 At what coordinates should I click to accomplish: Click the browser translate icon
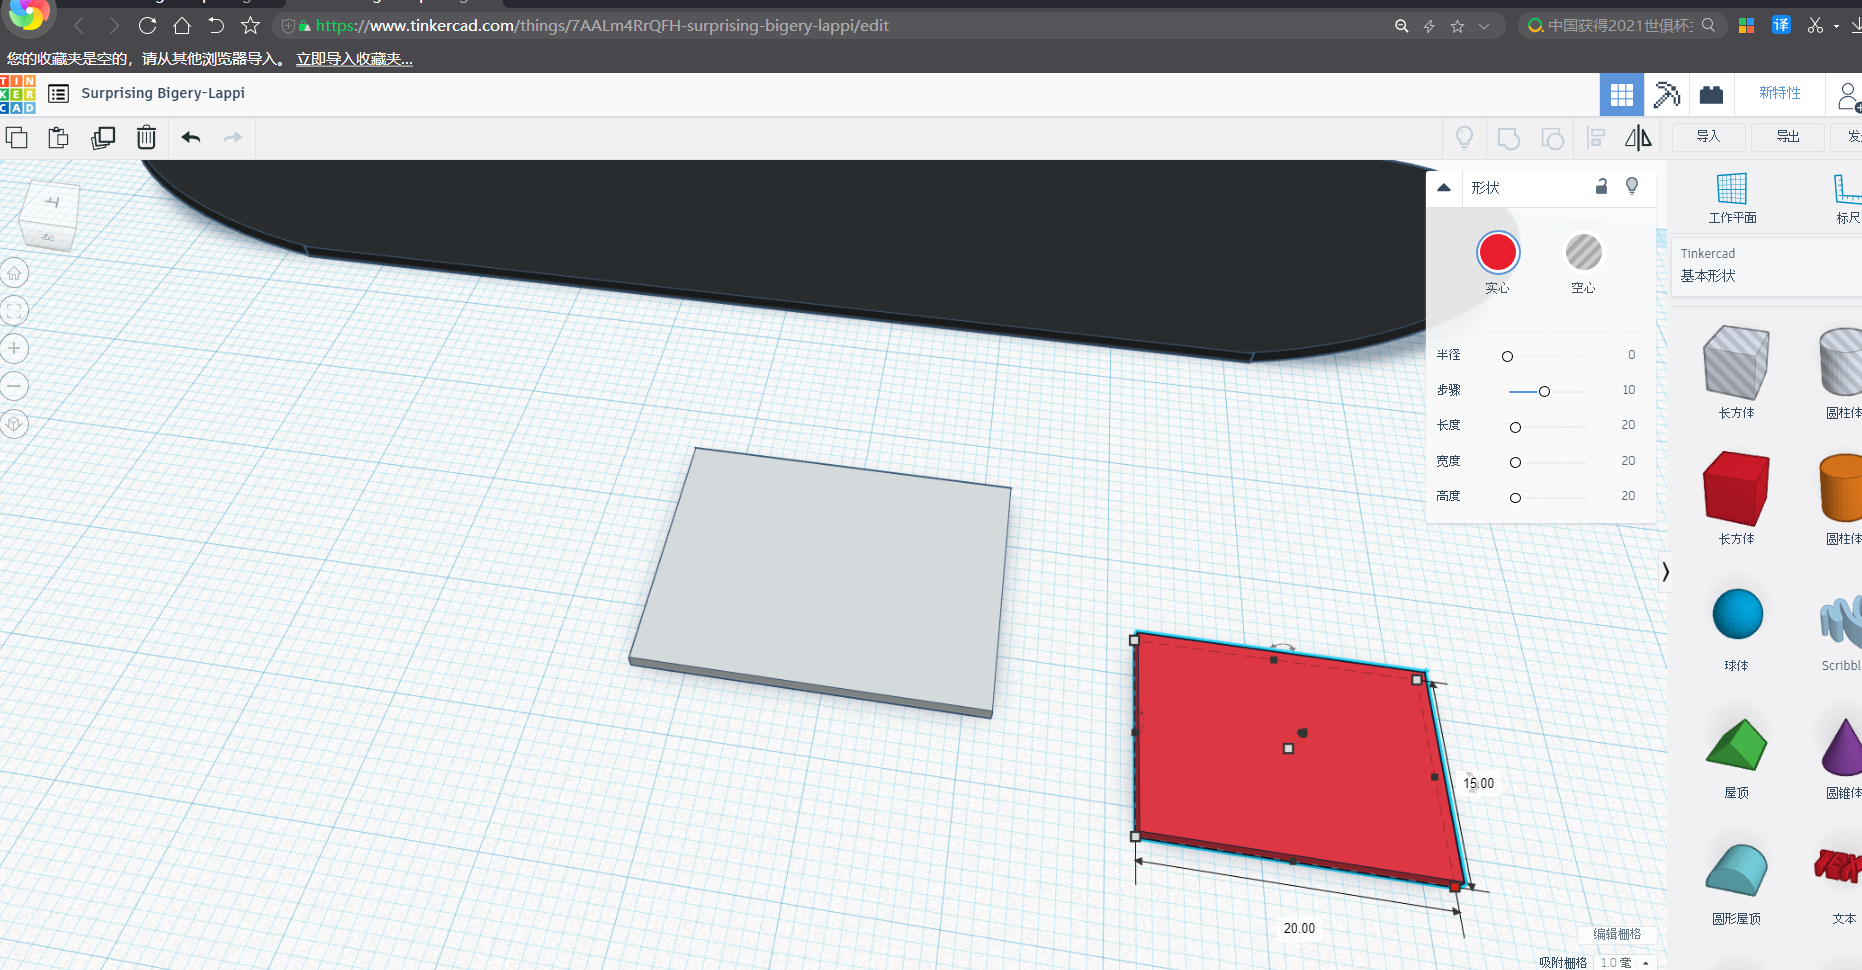1781,25
